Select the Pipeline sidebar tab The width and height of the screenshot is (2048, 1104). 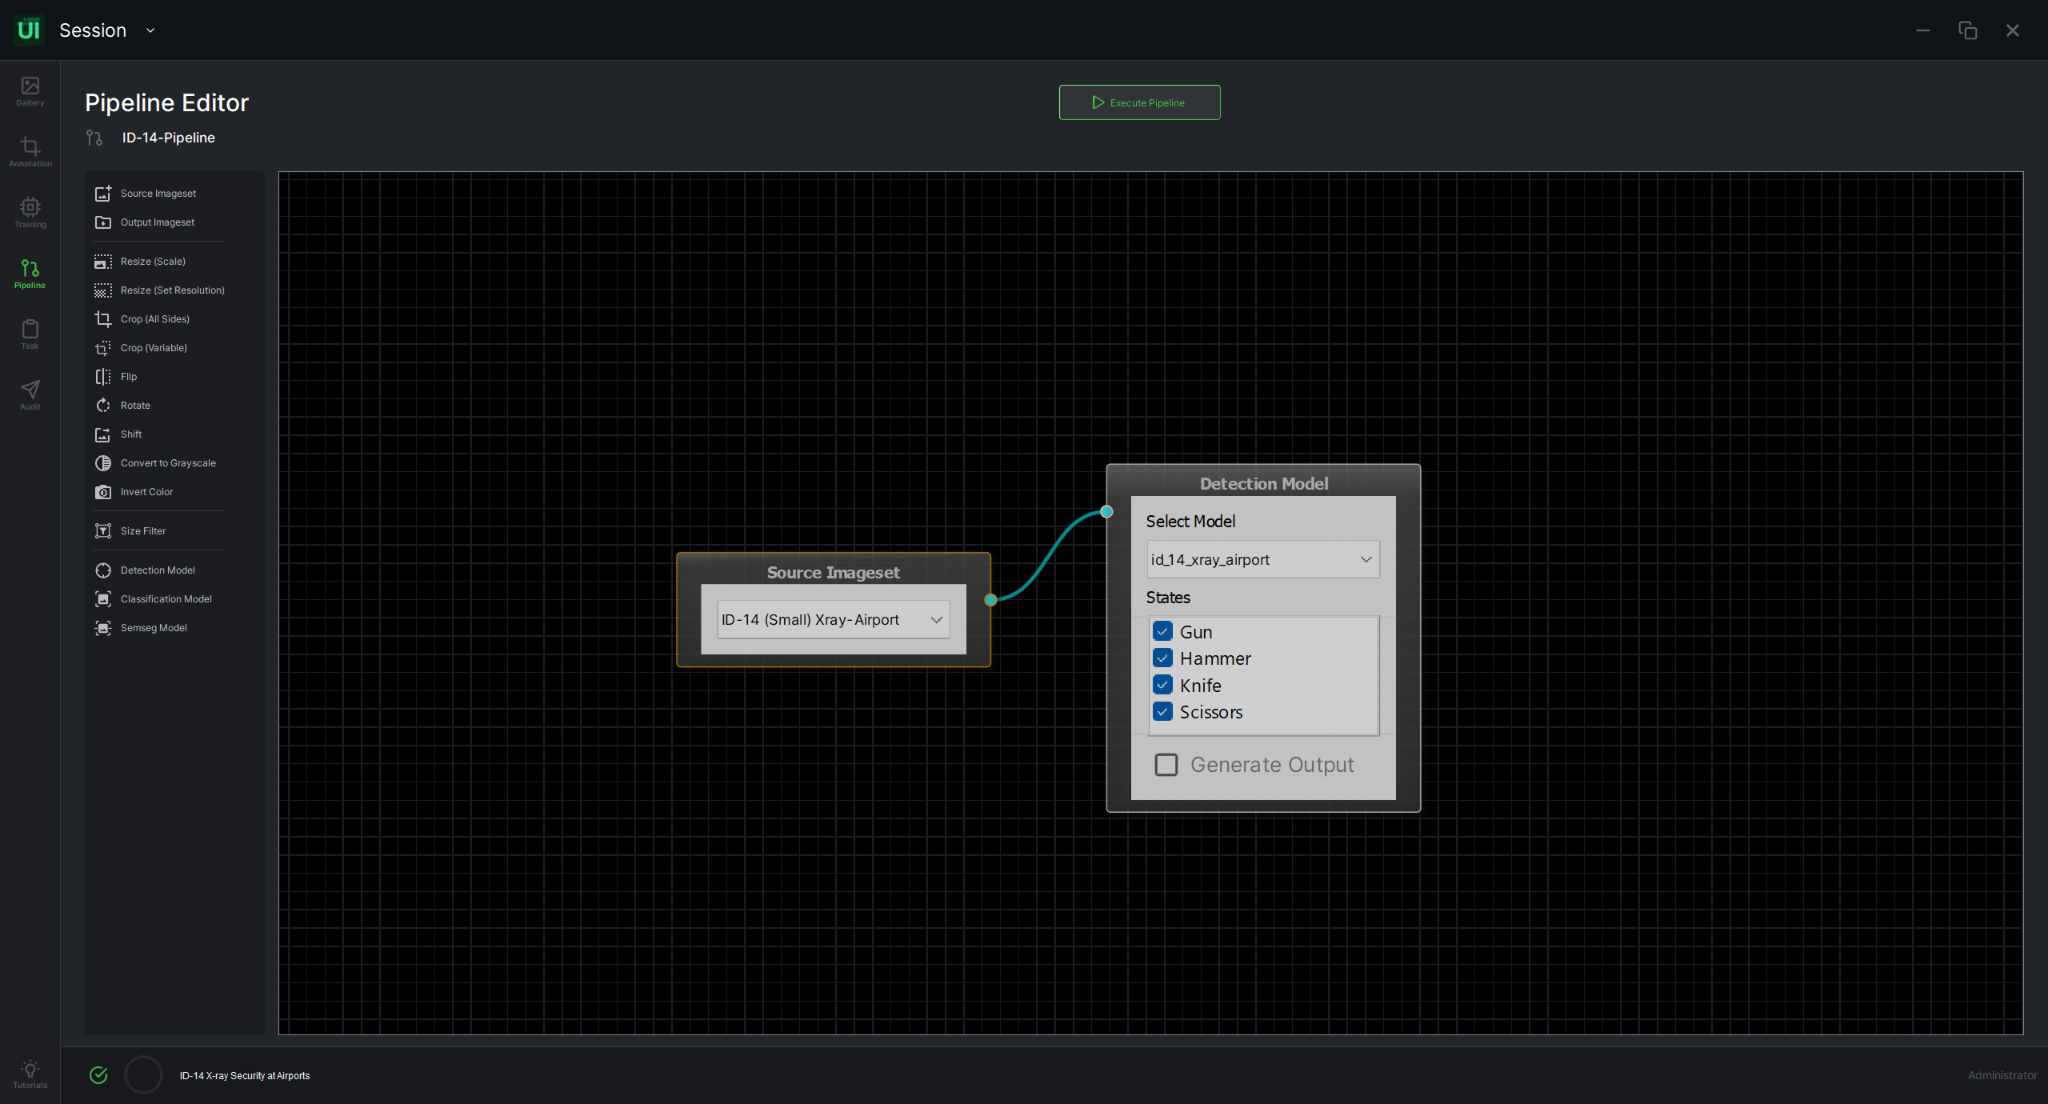pos(30,273)
